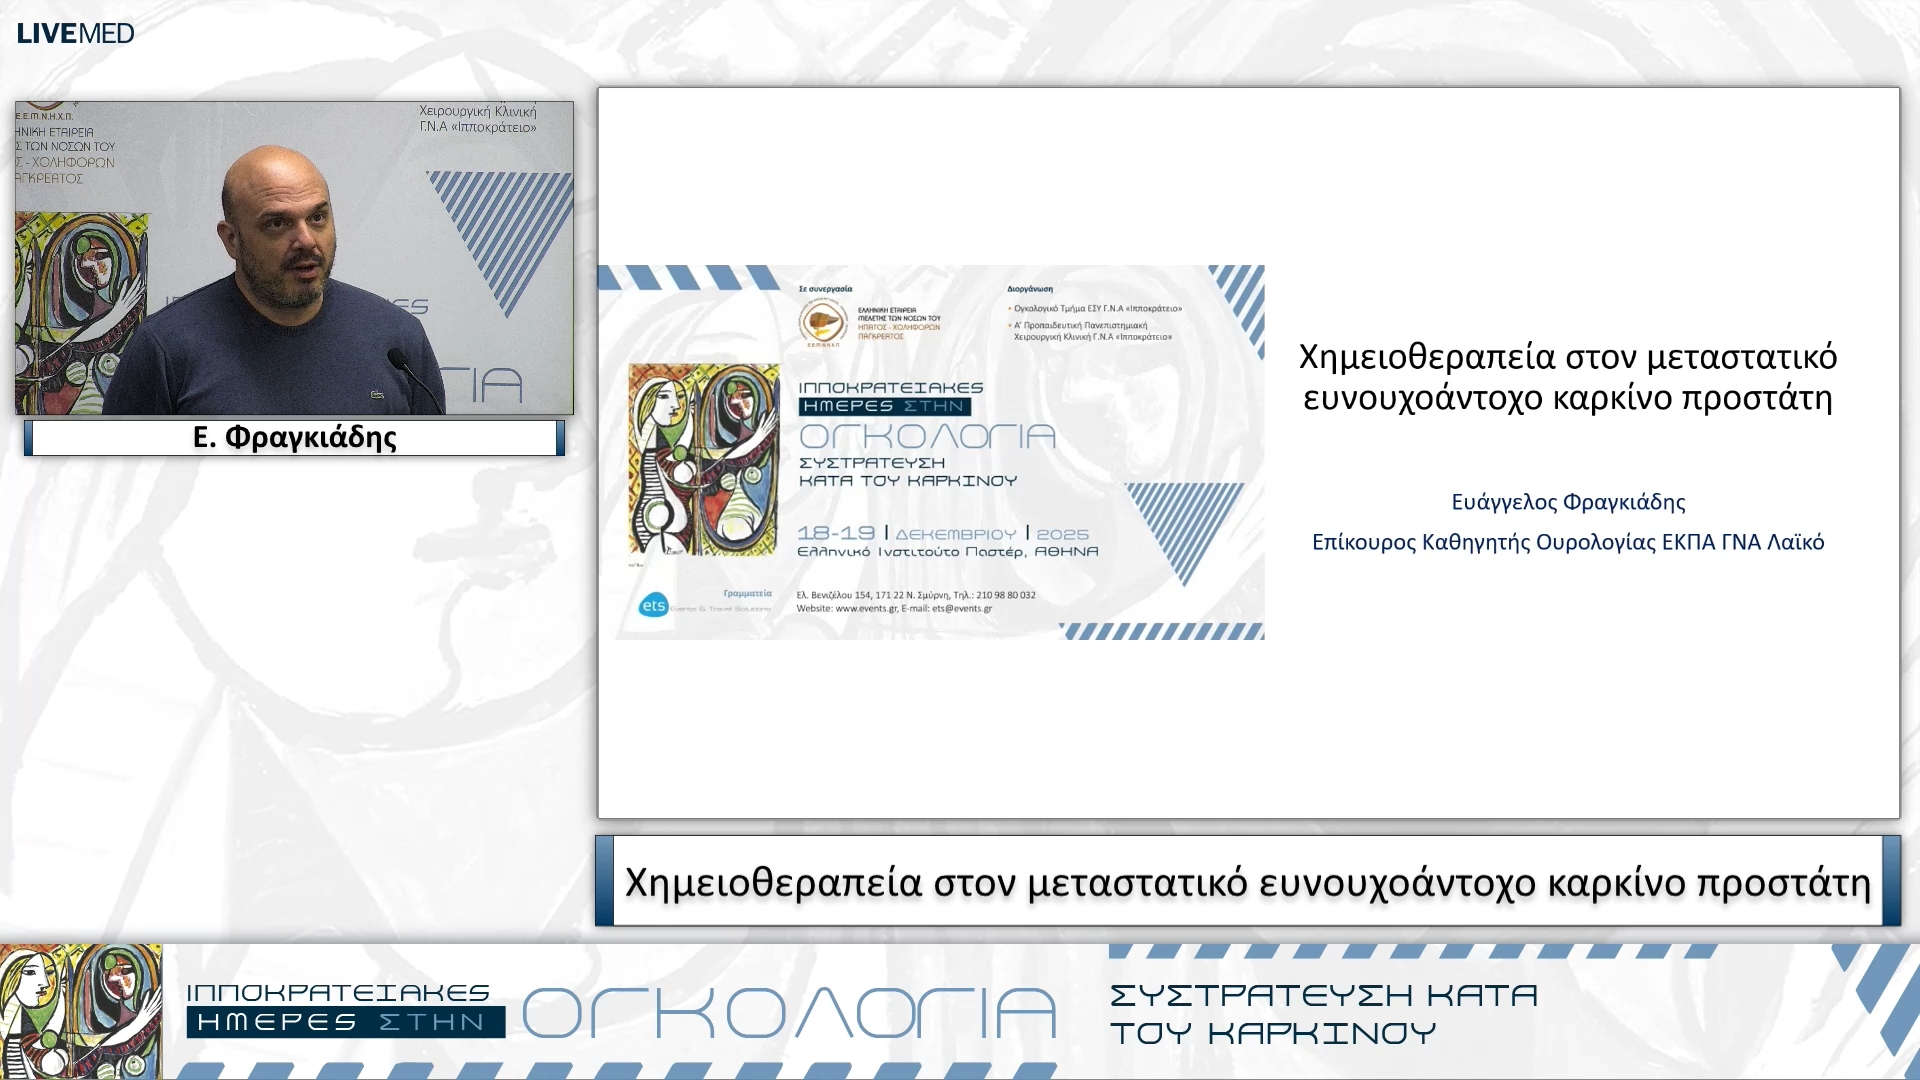Viewport: 1920px width, 1080px height.
Task: Open the Picasso painting in slide poster
Action: click(x=703, y=460)
